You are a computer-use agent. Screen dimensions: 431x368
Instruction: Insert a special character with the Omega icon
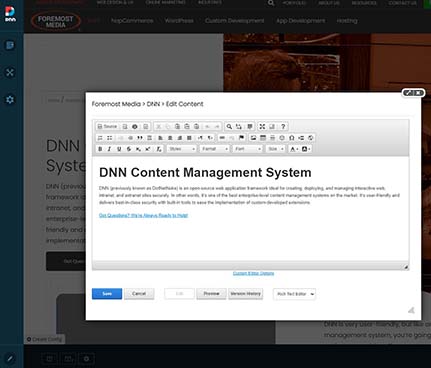(292, 138)
